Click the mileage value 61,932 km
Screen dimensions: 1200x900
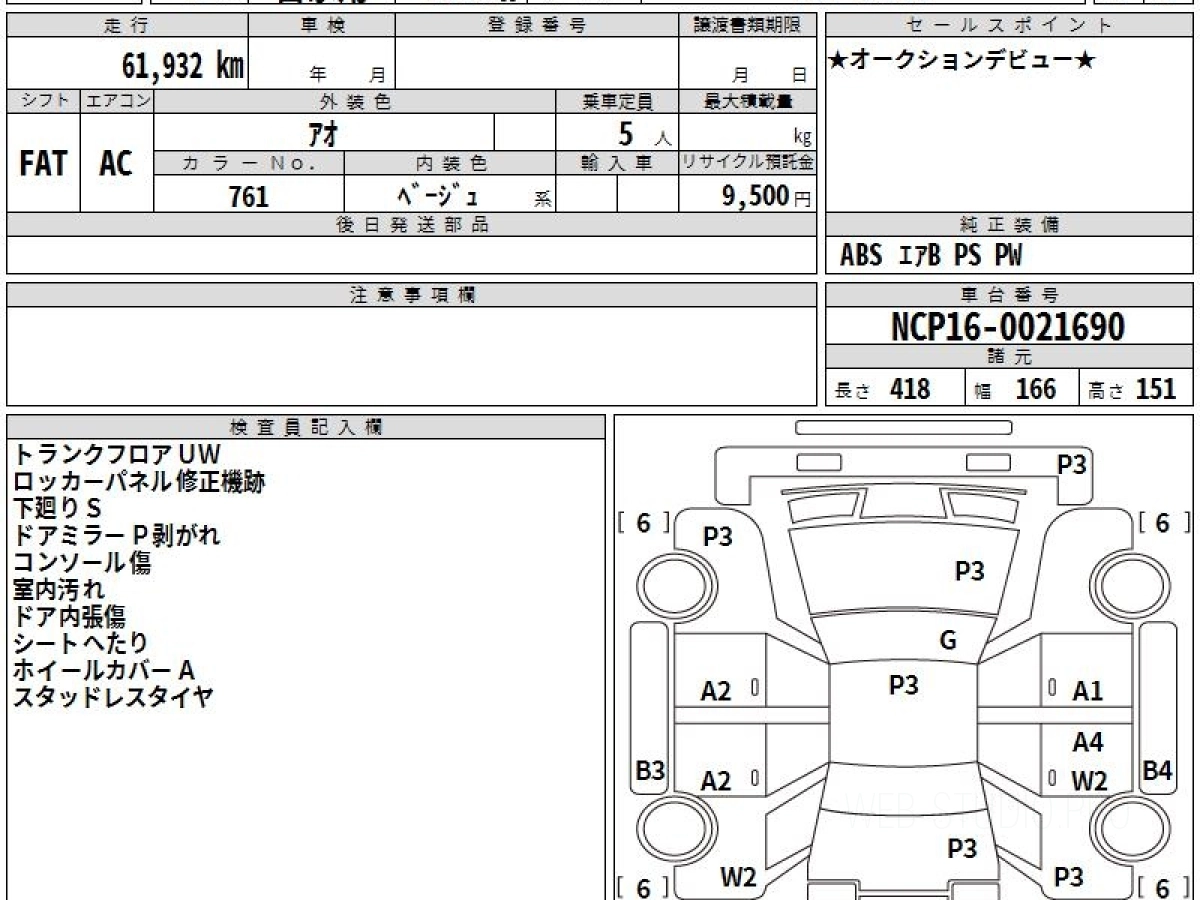(x=183, y=66)
